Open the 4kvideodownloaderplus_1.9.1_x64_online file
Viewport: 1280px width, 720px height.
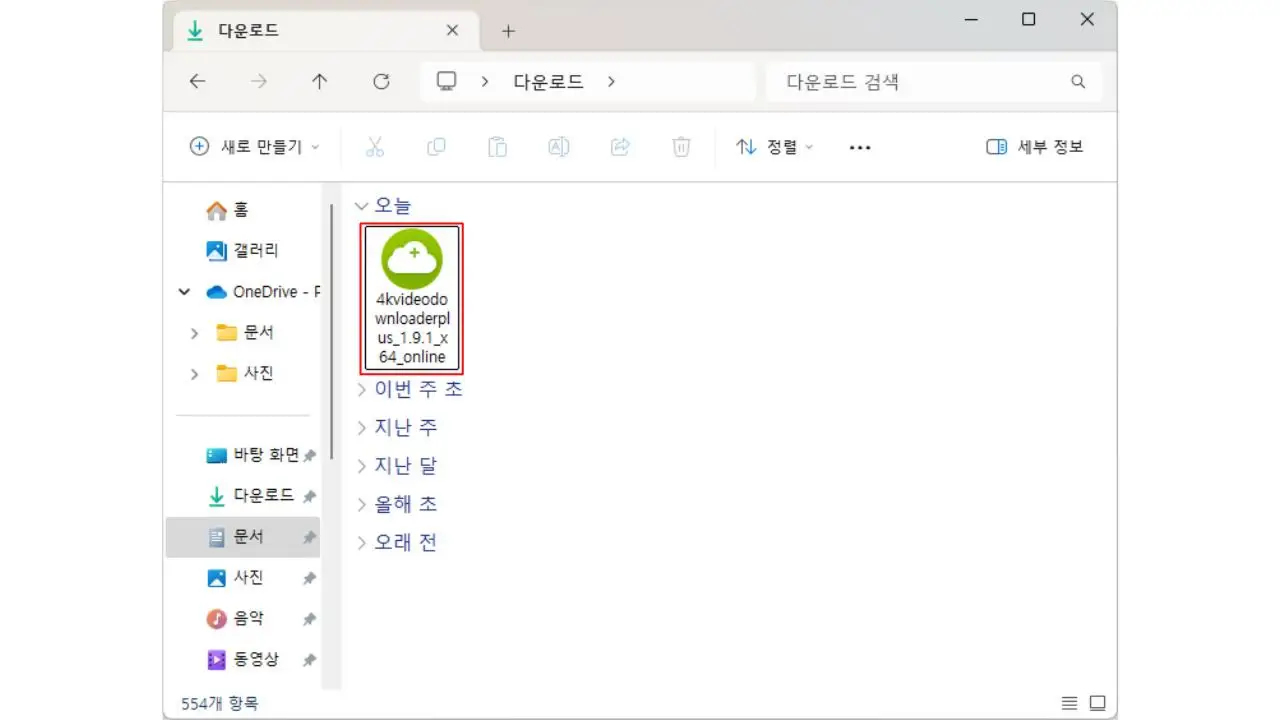coord(413,298)
